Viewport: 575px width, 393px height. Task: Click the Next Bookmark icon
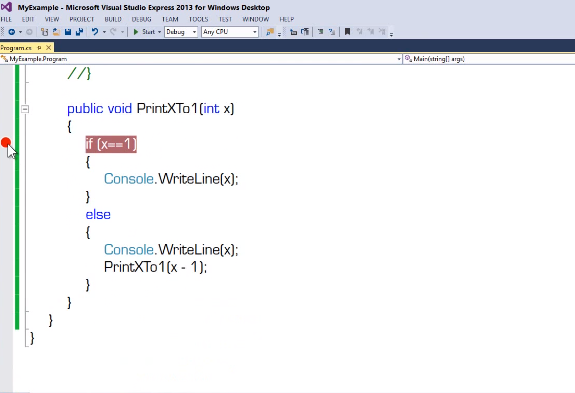click(370, 32)
